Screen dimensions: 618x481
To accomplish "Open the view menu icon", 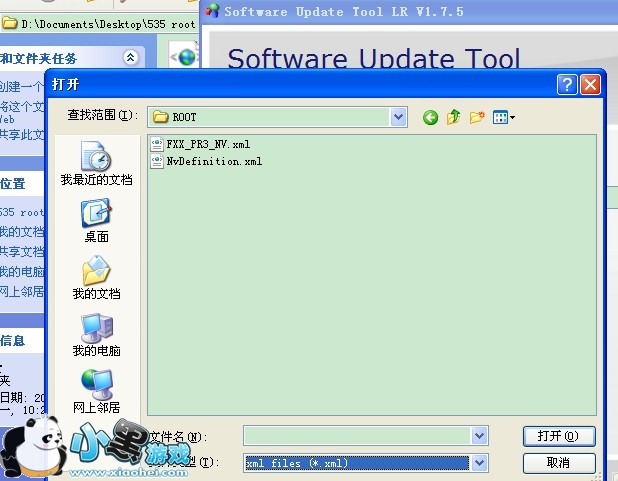I will pos(504,117).
